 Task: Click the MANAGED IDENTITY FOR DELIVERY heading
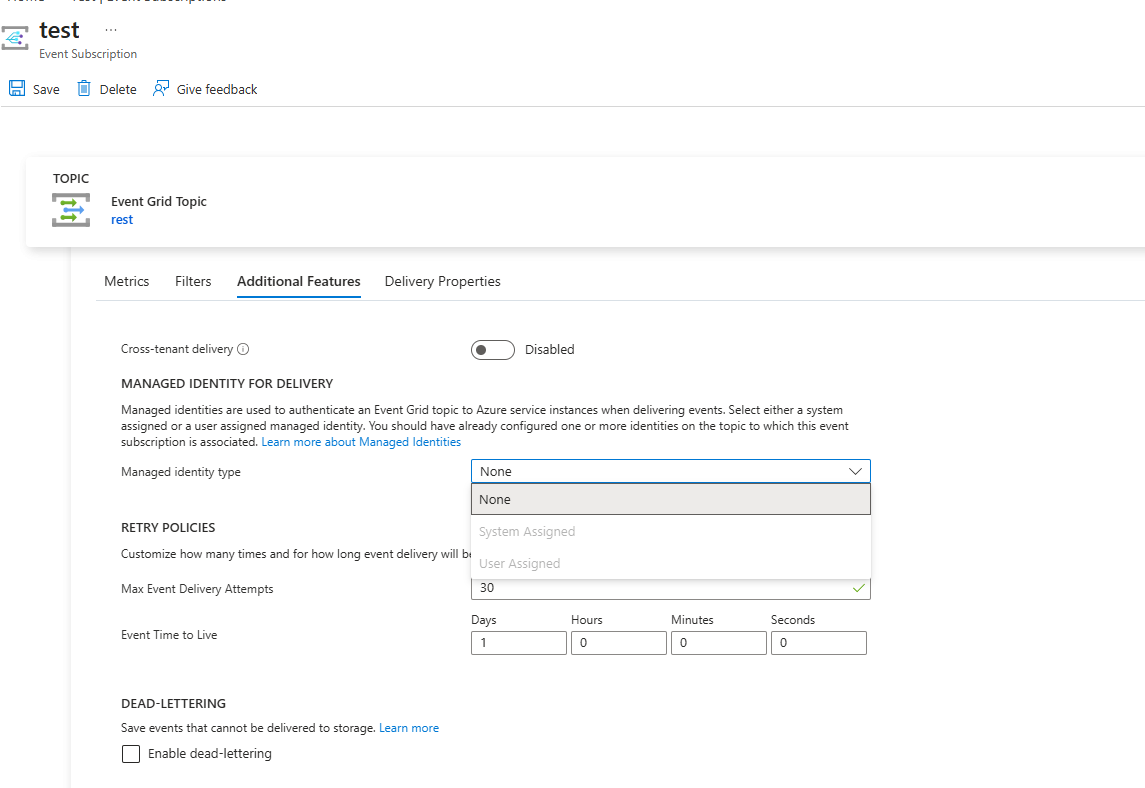pos(227,383)
